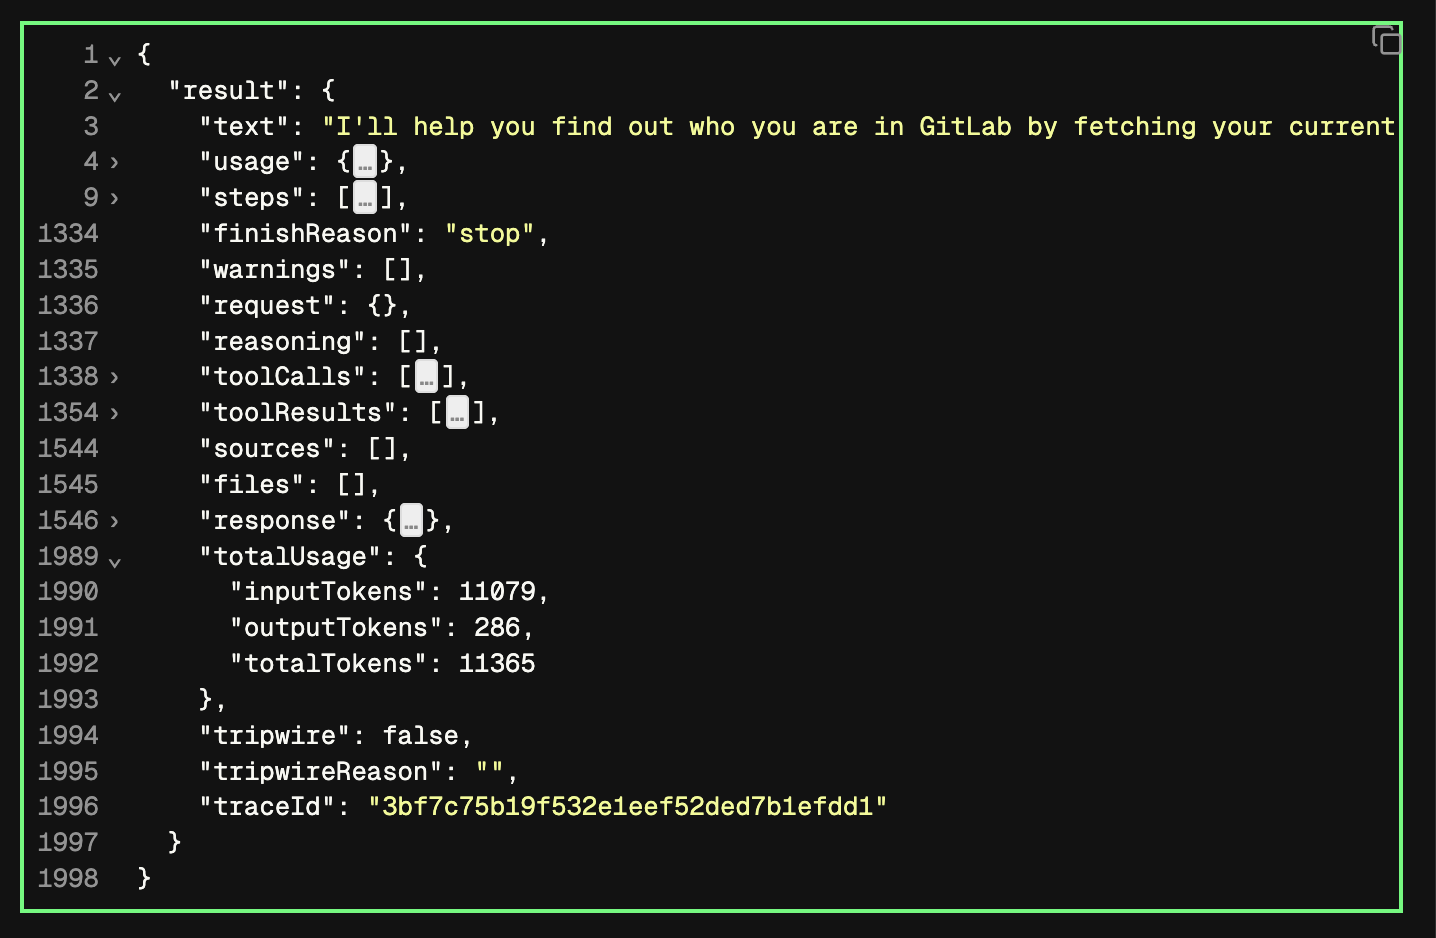Image resolution: width=1436 pixels, height=938 pixels.
Task: Expand the "toolCalls" array chevron
Action: coord(115,377)
